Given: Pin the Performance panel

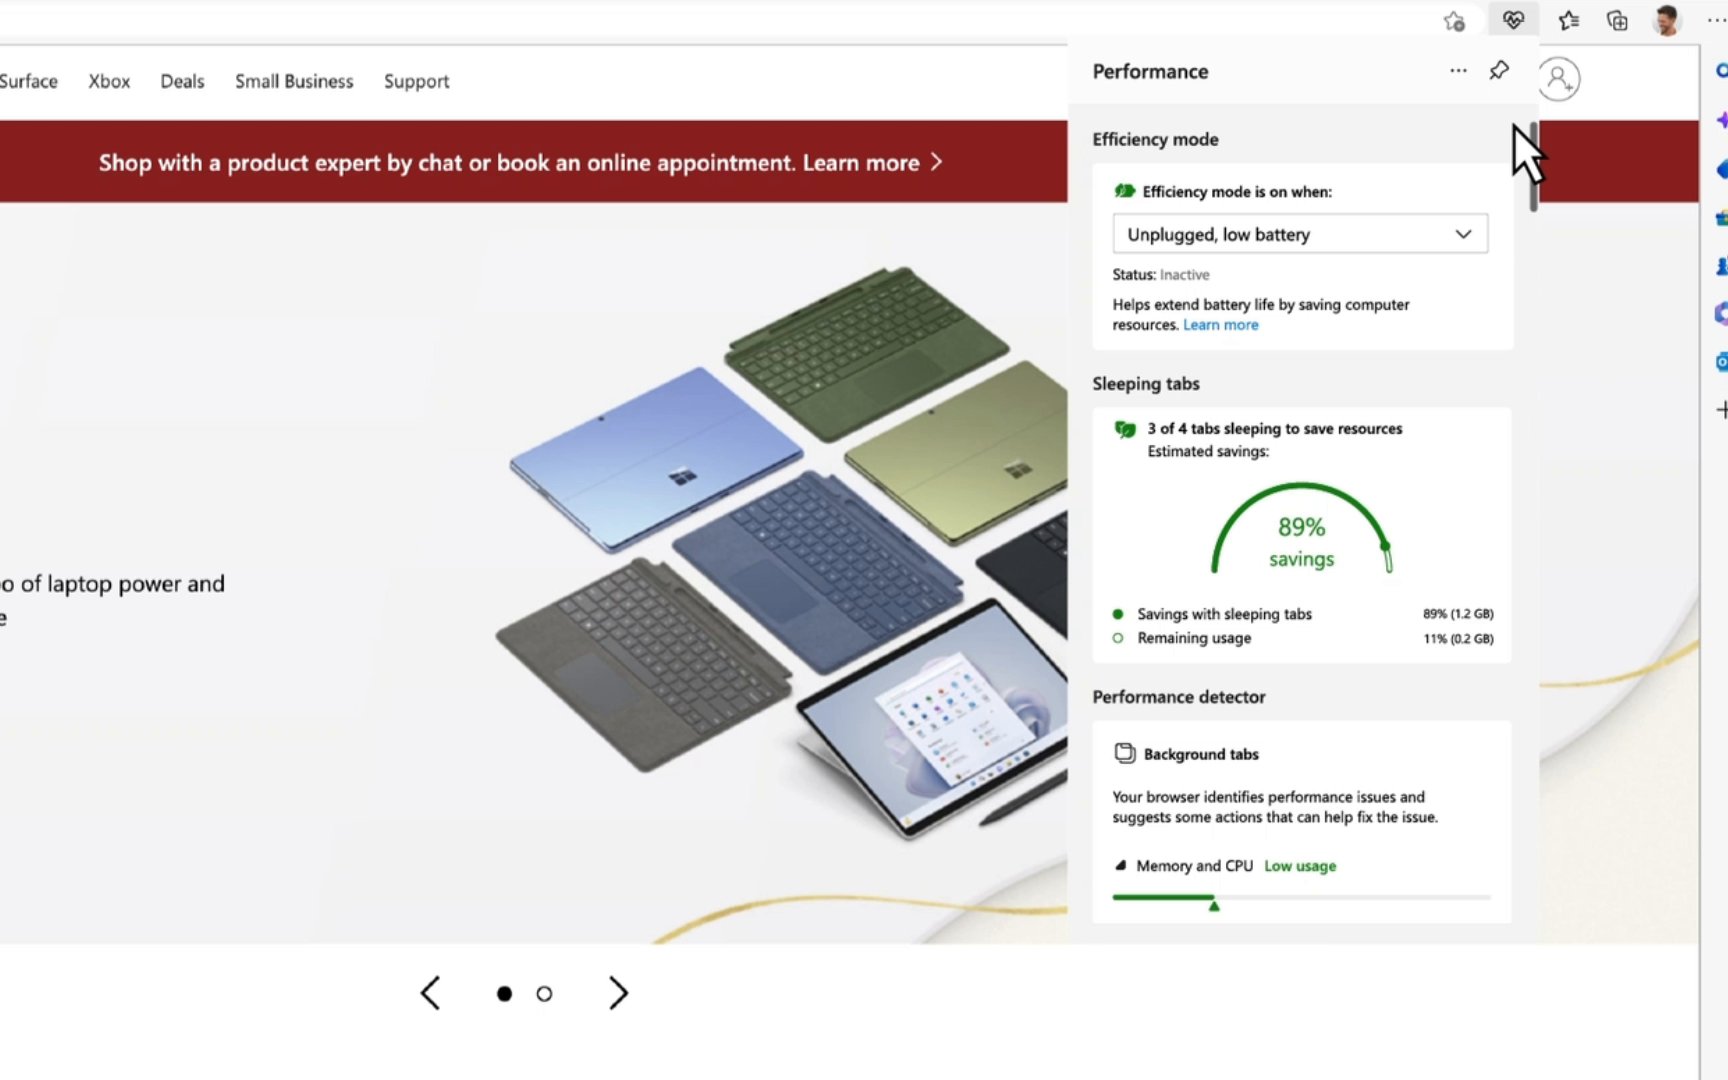Looking at the screenshot, I should pos(1498,70).
